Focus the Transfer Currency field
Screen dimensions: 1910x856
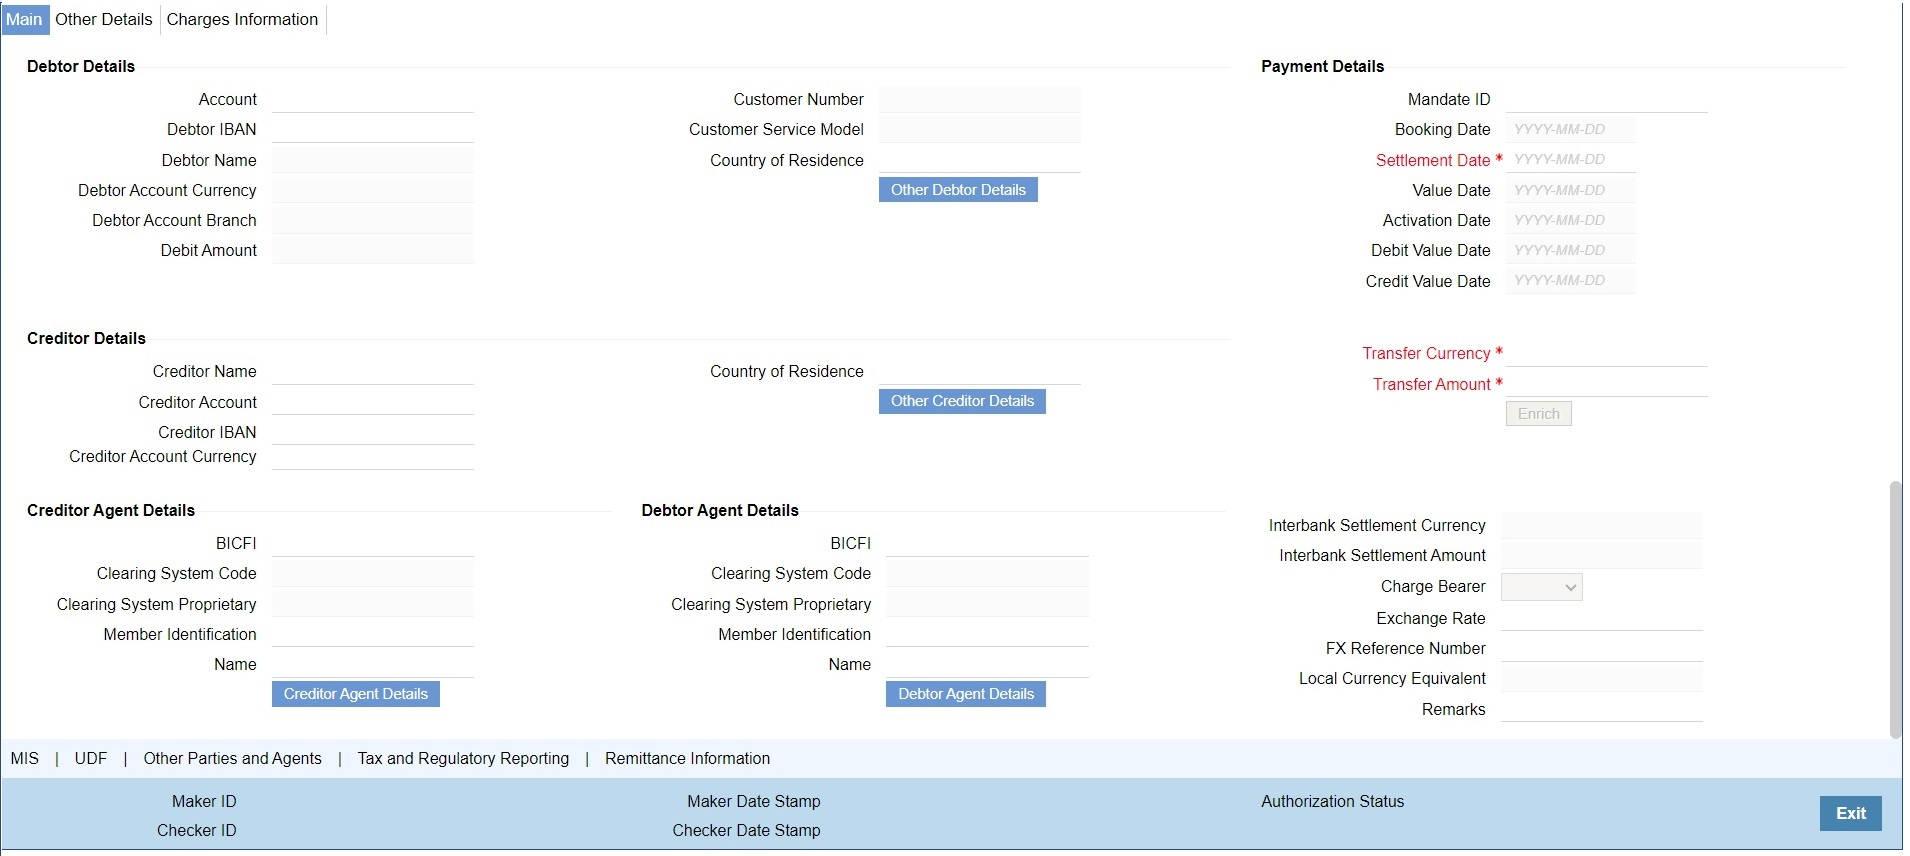[1607, 353]
